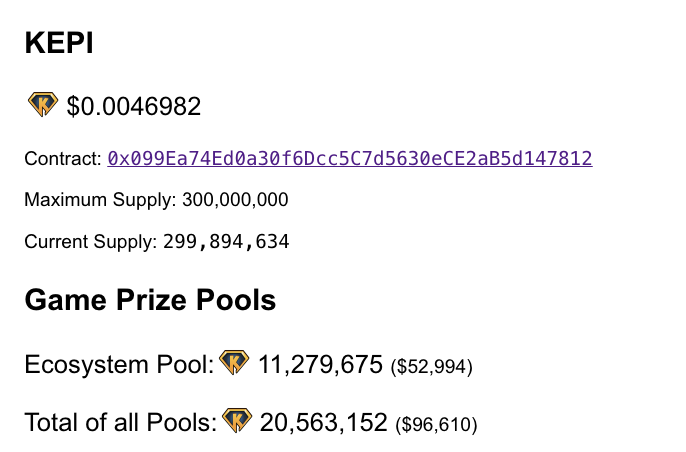686x452 pixels.
Task: Click the word Pools in the section heading
Action: [236, 300]
